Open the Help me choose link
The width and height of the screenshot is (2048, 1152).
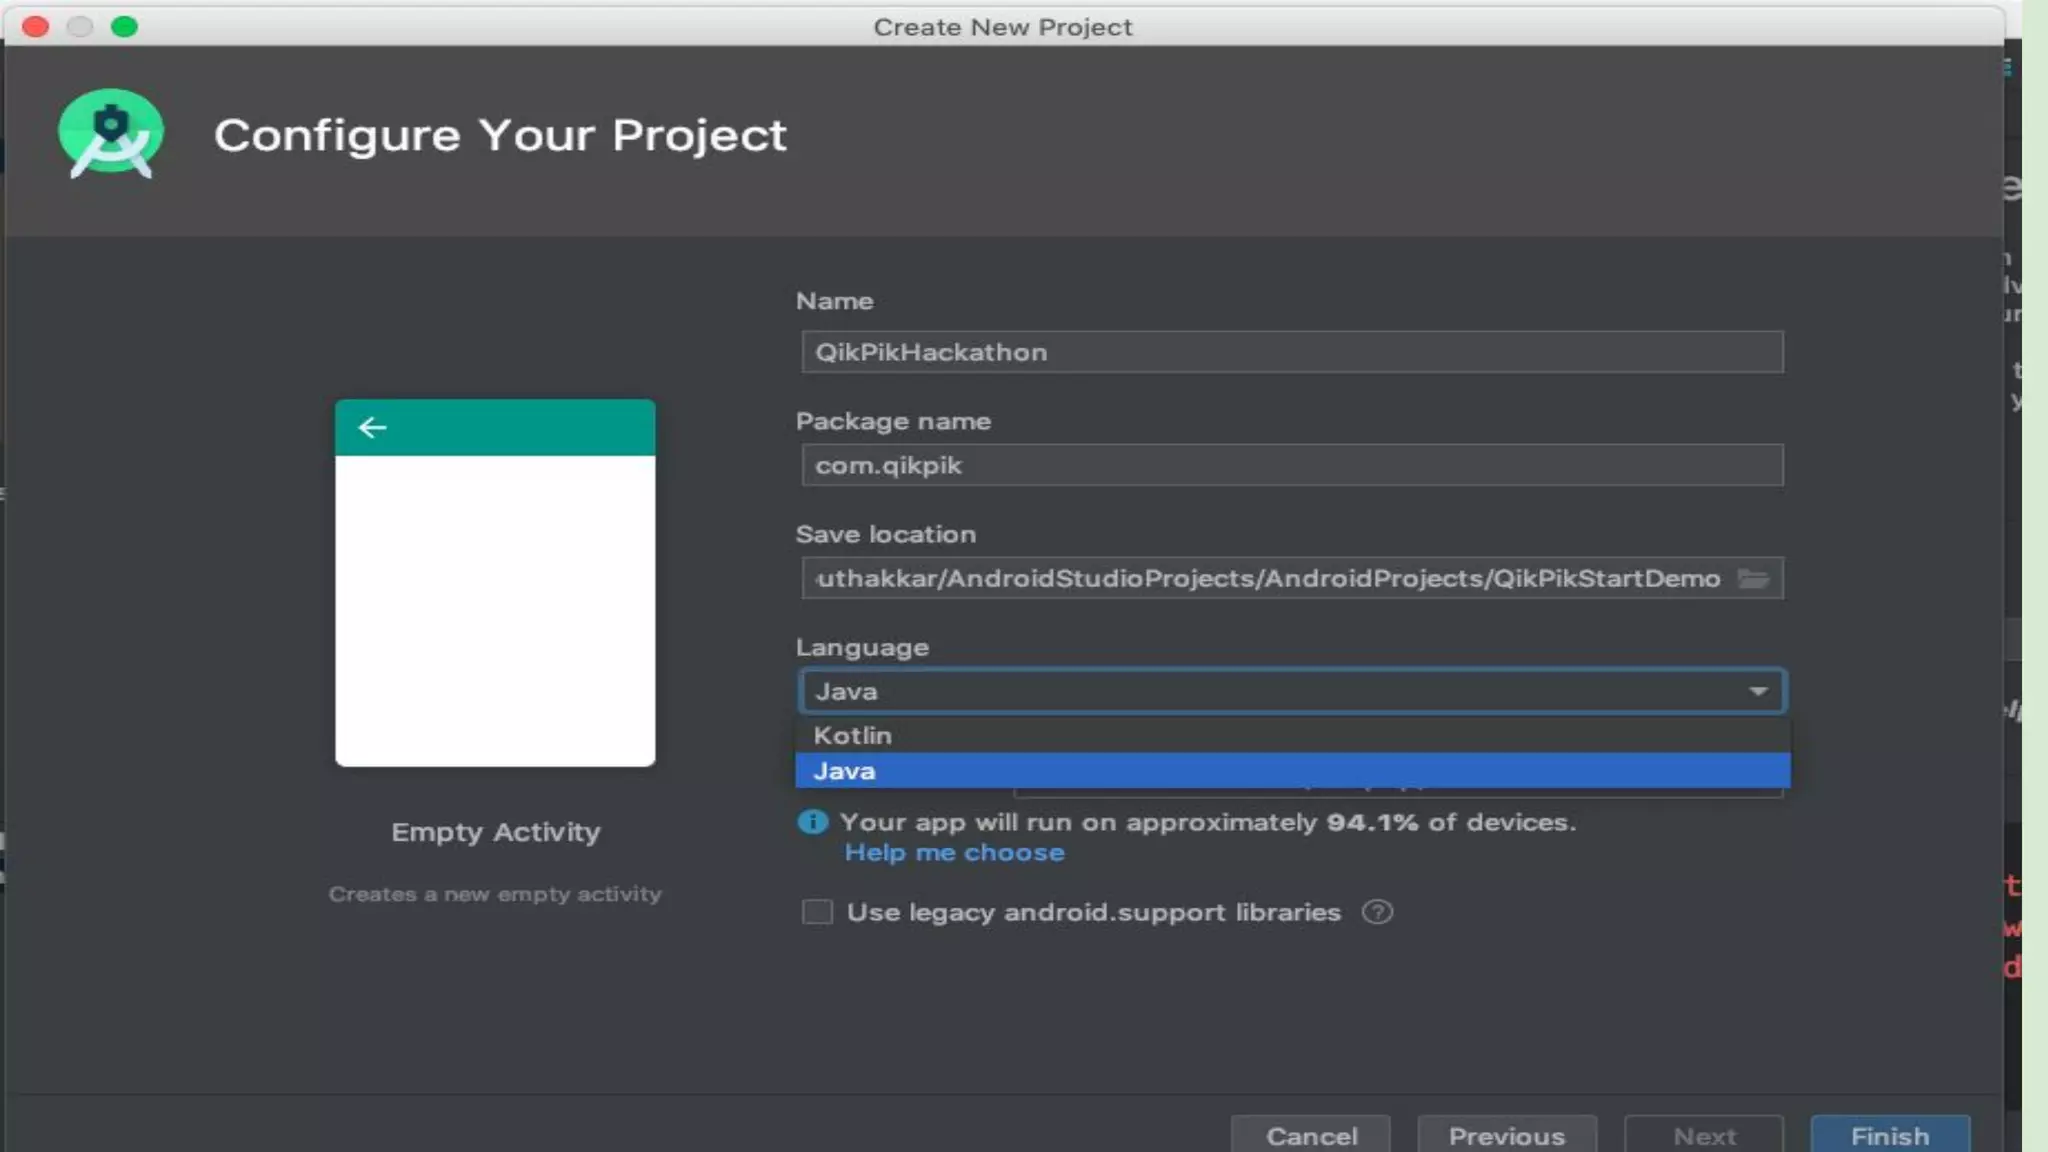[954, 853]
